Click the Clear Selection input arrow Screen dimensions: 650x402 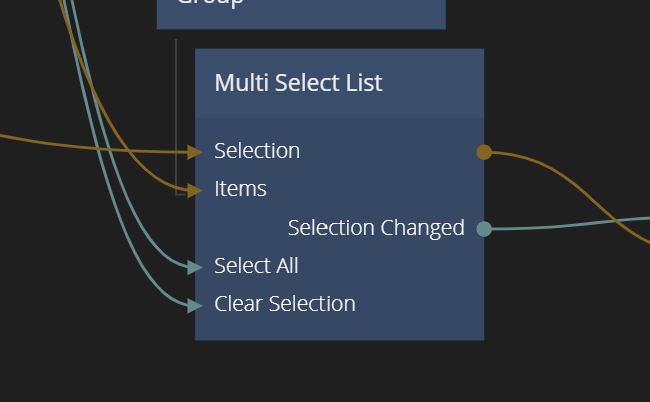pos(195,305)
